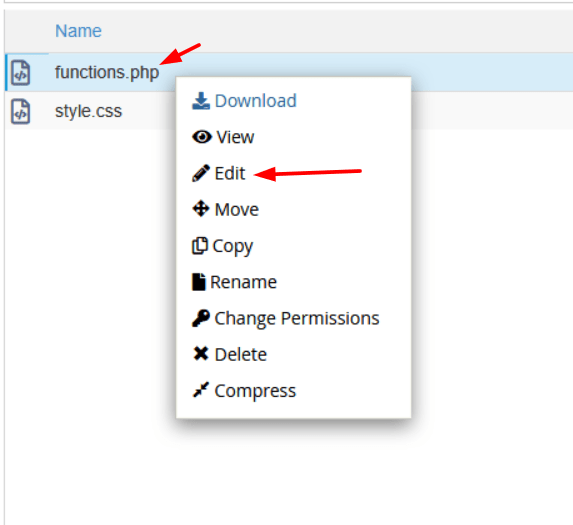Click the eye icon beside View
Viewport: 573px width, 525px height.
[x=202, y=137]
